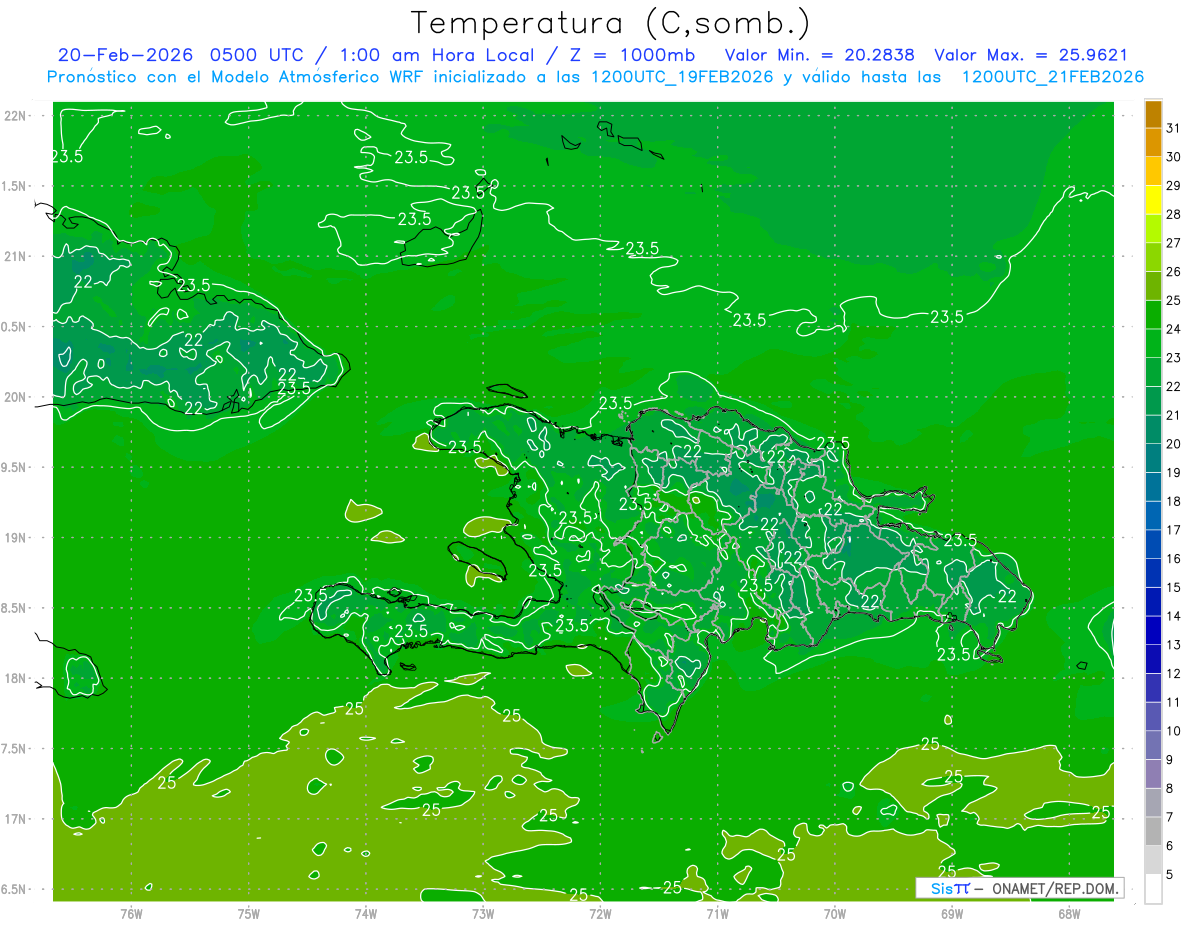Pick the light gray swatch between 5 and 6
Viewport: 1200px width, 927px height.
click(1153, 860)
